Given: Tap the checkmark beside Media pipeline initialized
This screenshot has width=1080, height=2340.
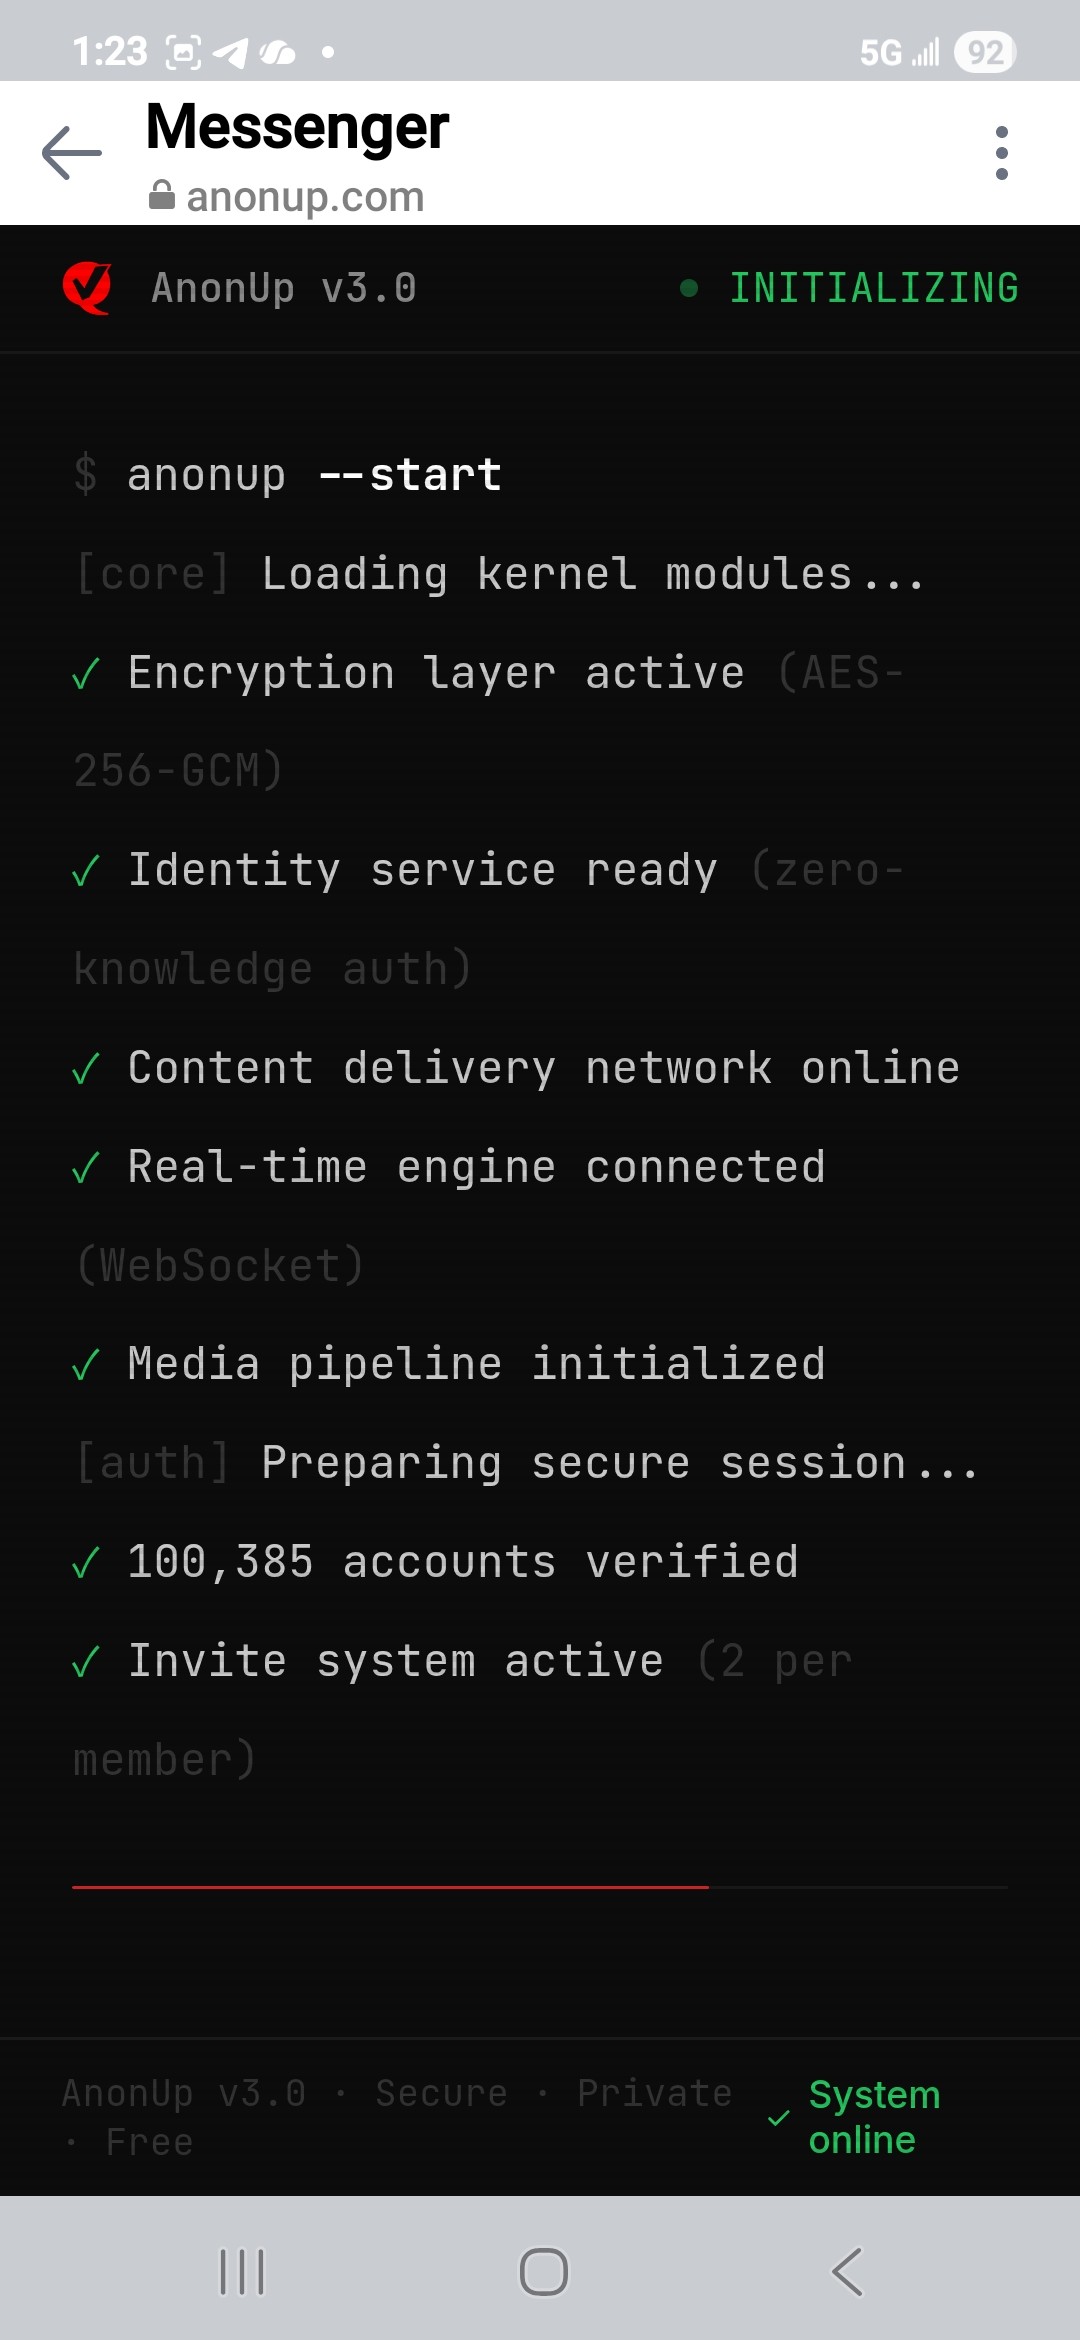Looking at the screenshot, I should 86,1365.
